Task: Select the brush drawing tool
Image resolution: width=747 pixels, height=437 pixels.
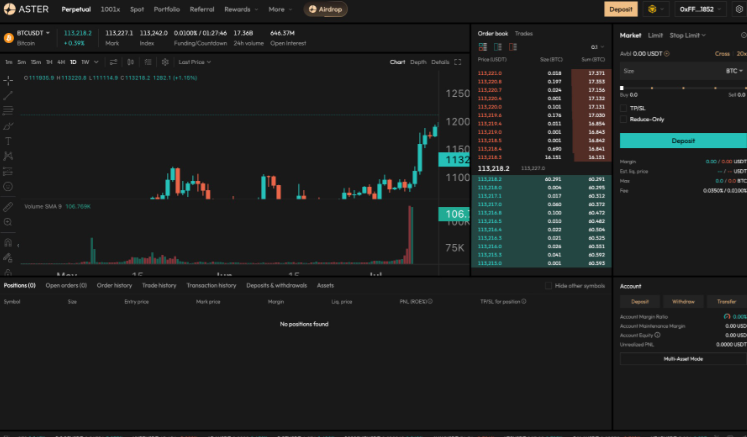Action: 8,126
